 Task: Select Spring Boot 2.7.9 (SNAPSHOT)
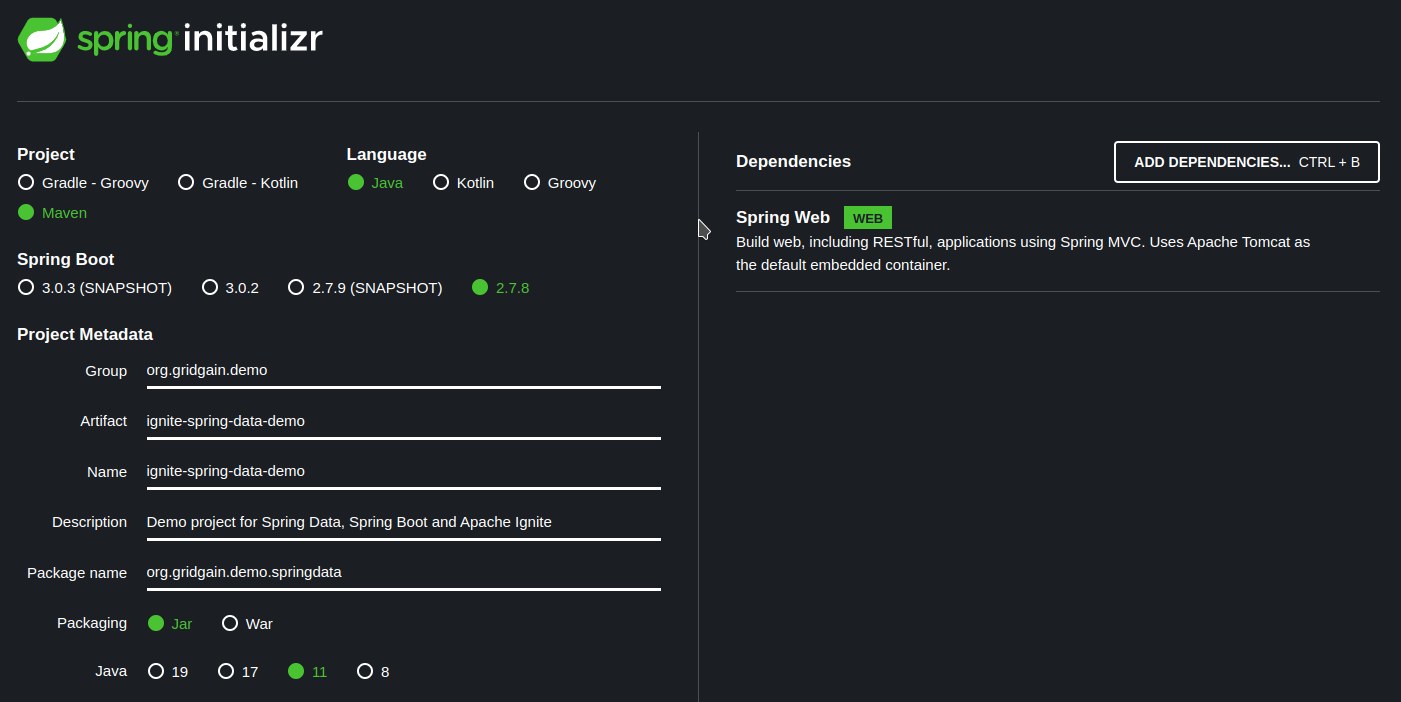pyautogui.click(x=365, y=288)
